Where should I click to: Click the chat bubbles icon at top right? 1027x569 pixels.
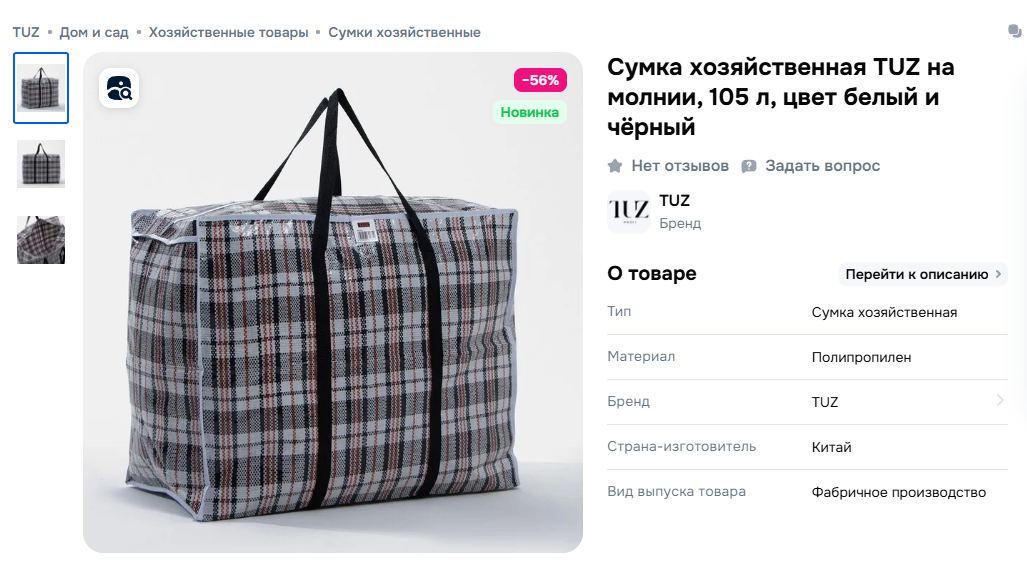click(x=1015, y=31)
